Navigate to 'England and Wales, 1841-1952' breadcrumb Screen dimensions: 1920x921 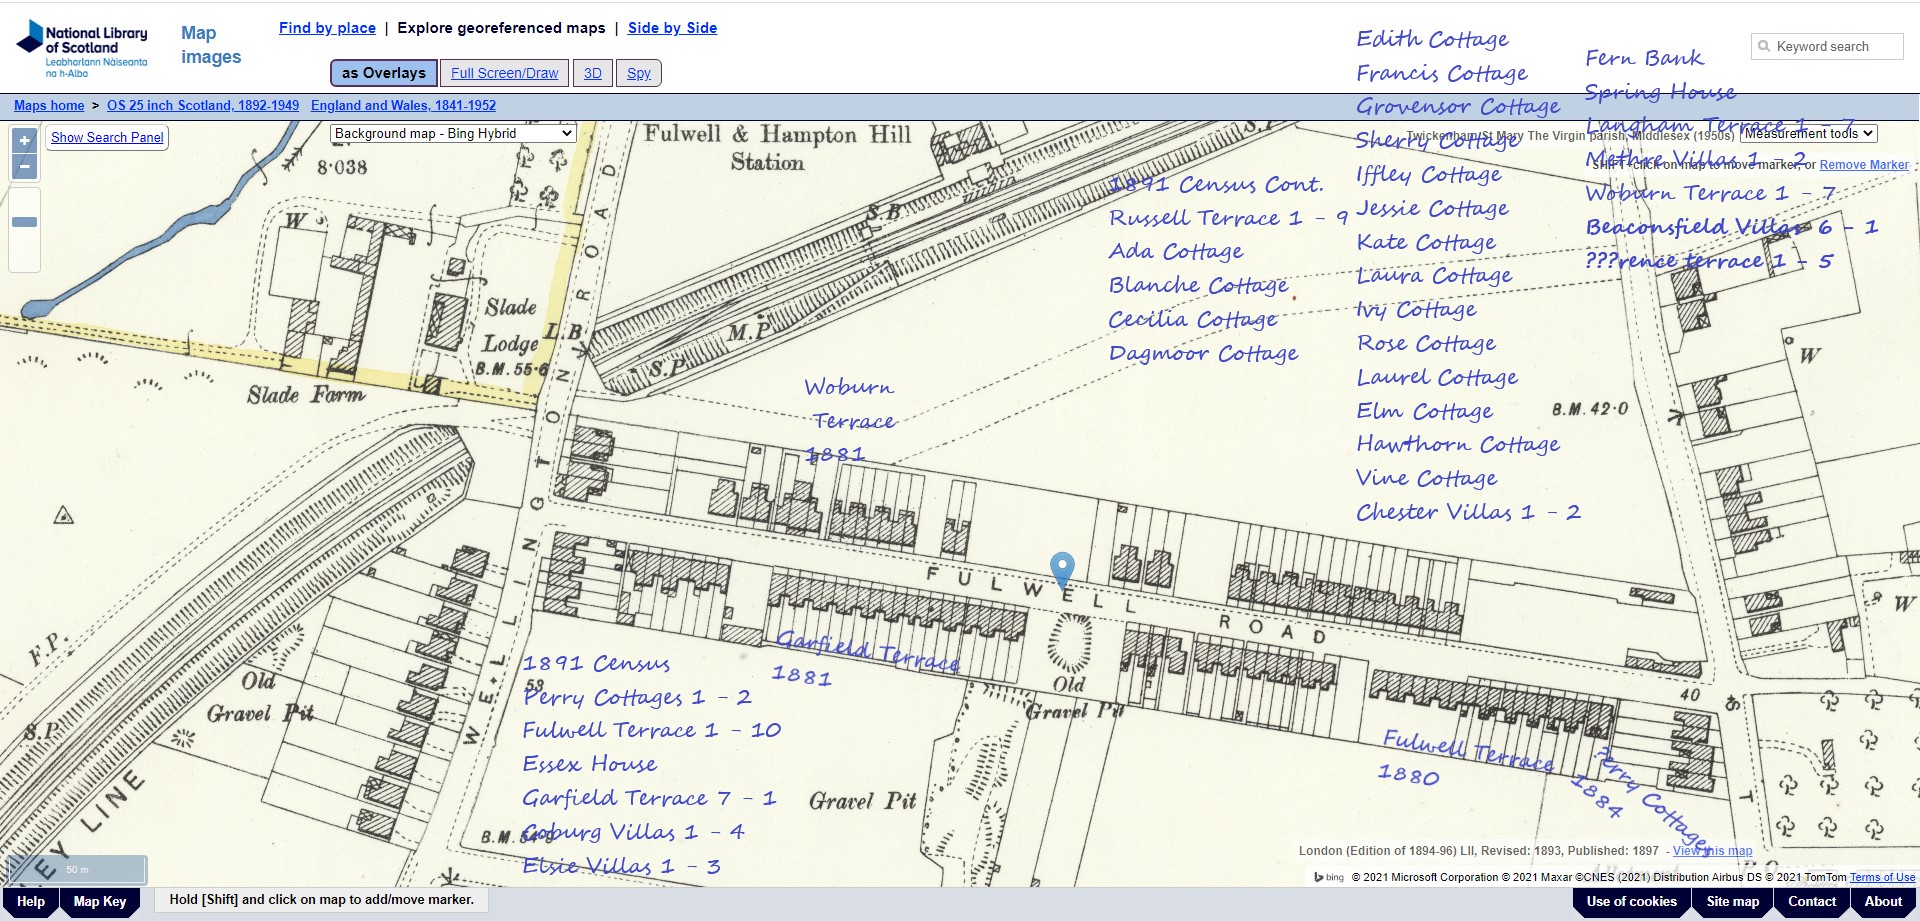(x=404, y=105)
